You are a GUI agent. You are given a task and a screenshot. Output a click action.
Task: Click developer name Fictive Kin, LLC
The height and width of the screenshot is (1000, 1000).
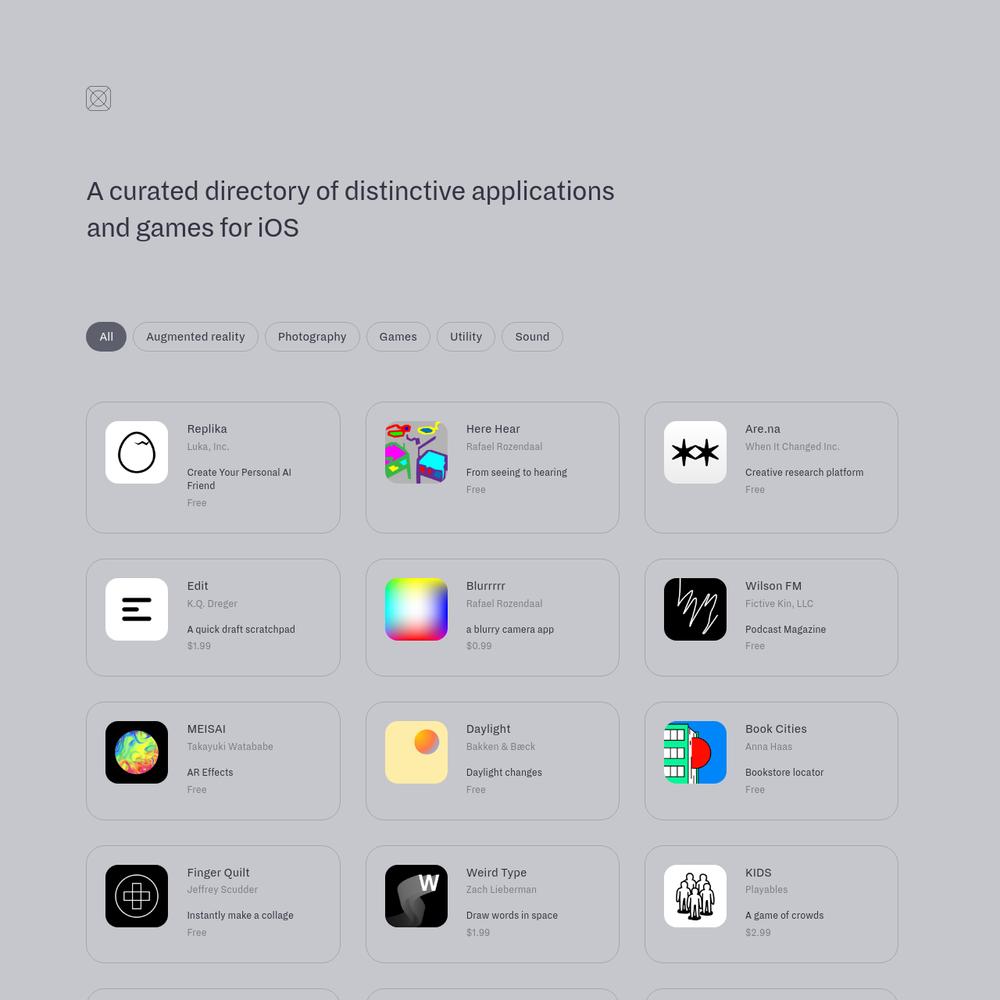pos(779,603)
